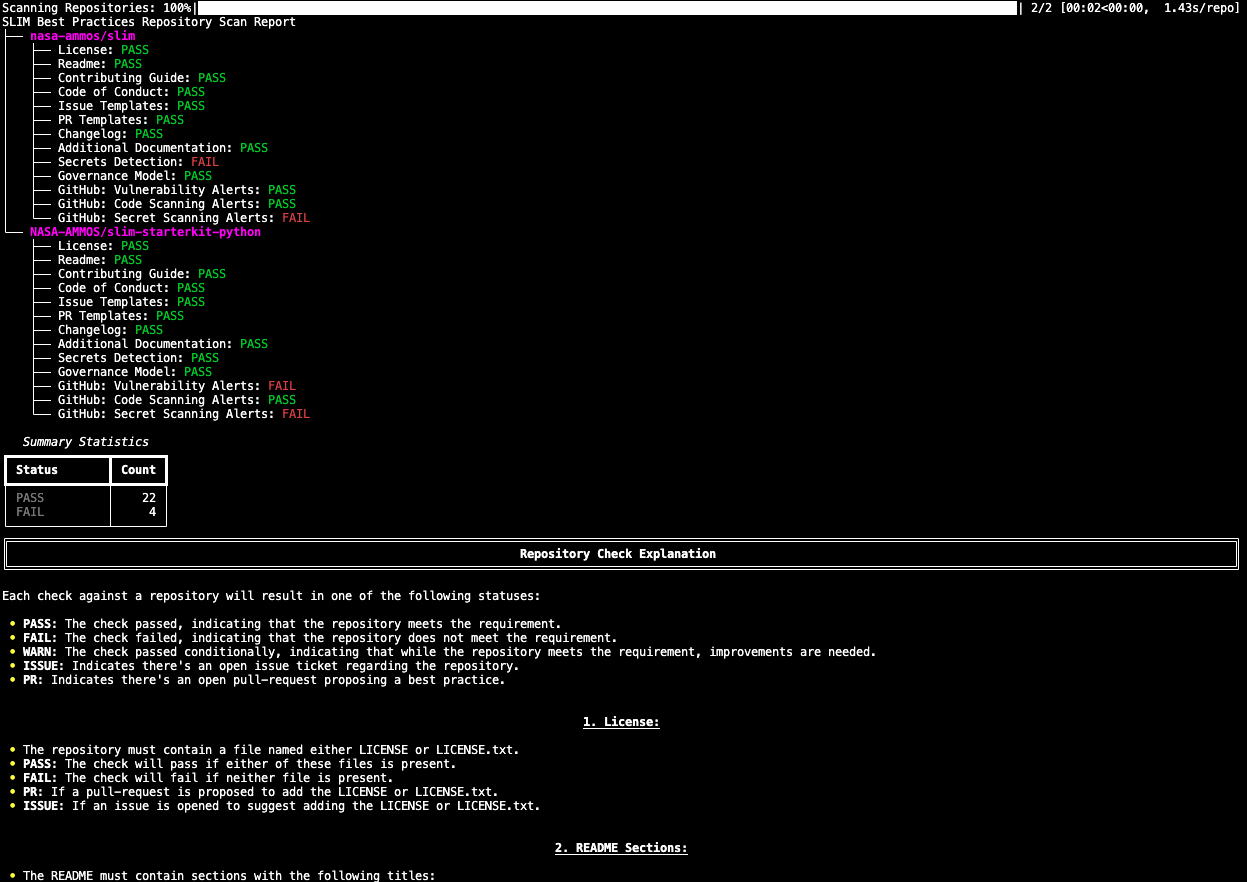Screen dimensions: 1247x882
Task: Select the NASA-AMMOS/slim-starterkit-python repository heading
Action: pos(145,232)
